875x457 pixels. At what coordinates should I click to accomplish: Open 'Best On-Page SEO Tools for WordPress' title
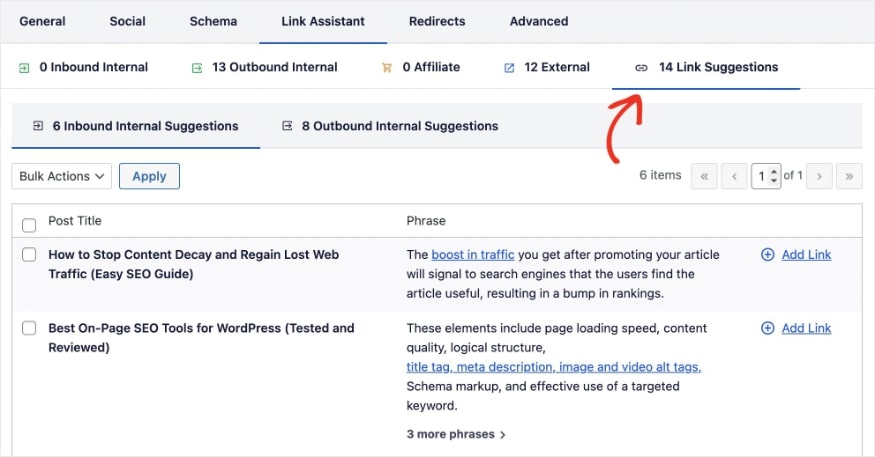[x=201, y=338]
